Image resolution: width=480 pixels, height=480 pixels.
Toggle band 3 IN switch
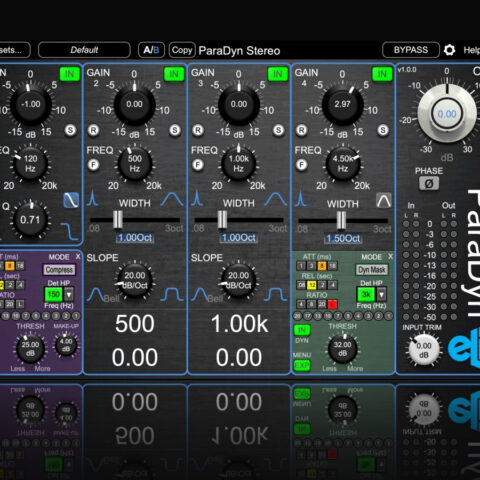coord(278,74)
